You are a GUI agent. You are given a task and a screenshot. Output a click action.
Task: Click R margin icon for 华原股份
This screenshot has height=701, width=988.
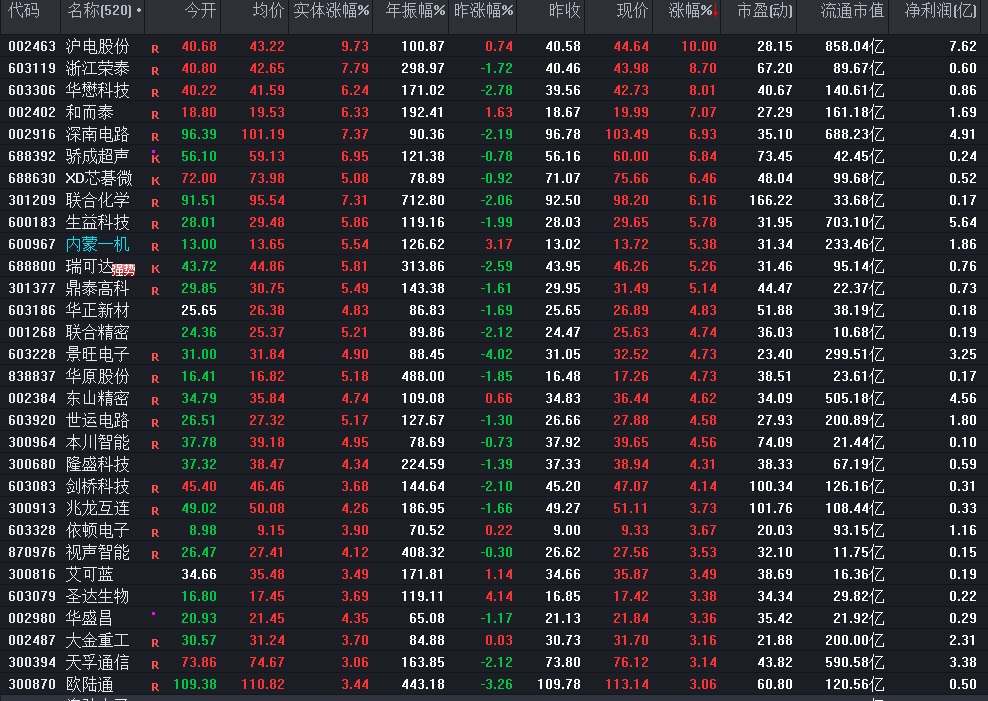155,379
